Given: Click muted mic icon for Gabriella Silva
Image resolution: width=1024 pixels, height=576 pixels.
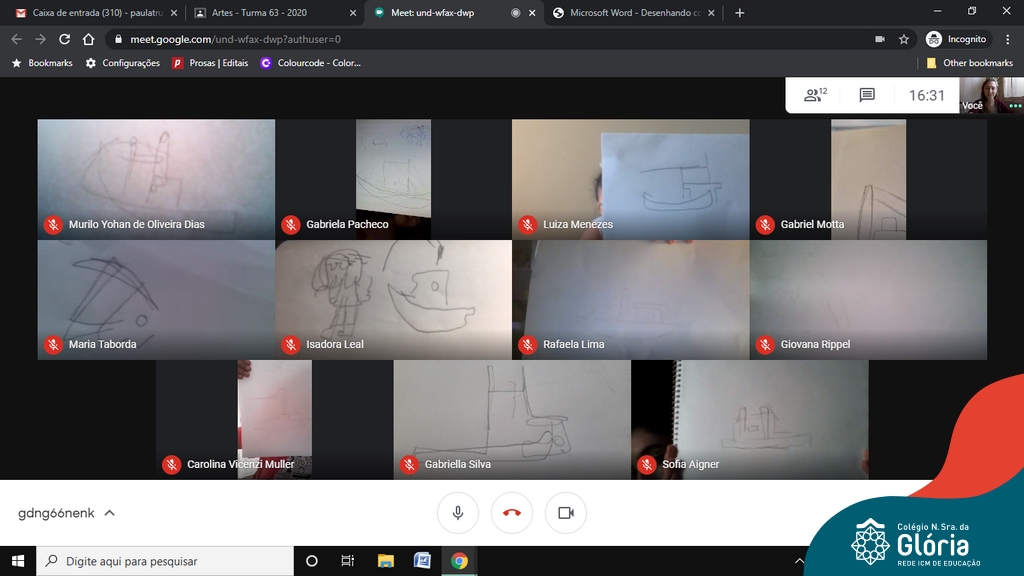Looking at the screenshot, I should [409, 465].
